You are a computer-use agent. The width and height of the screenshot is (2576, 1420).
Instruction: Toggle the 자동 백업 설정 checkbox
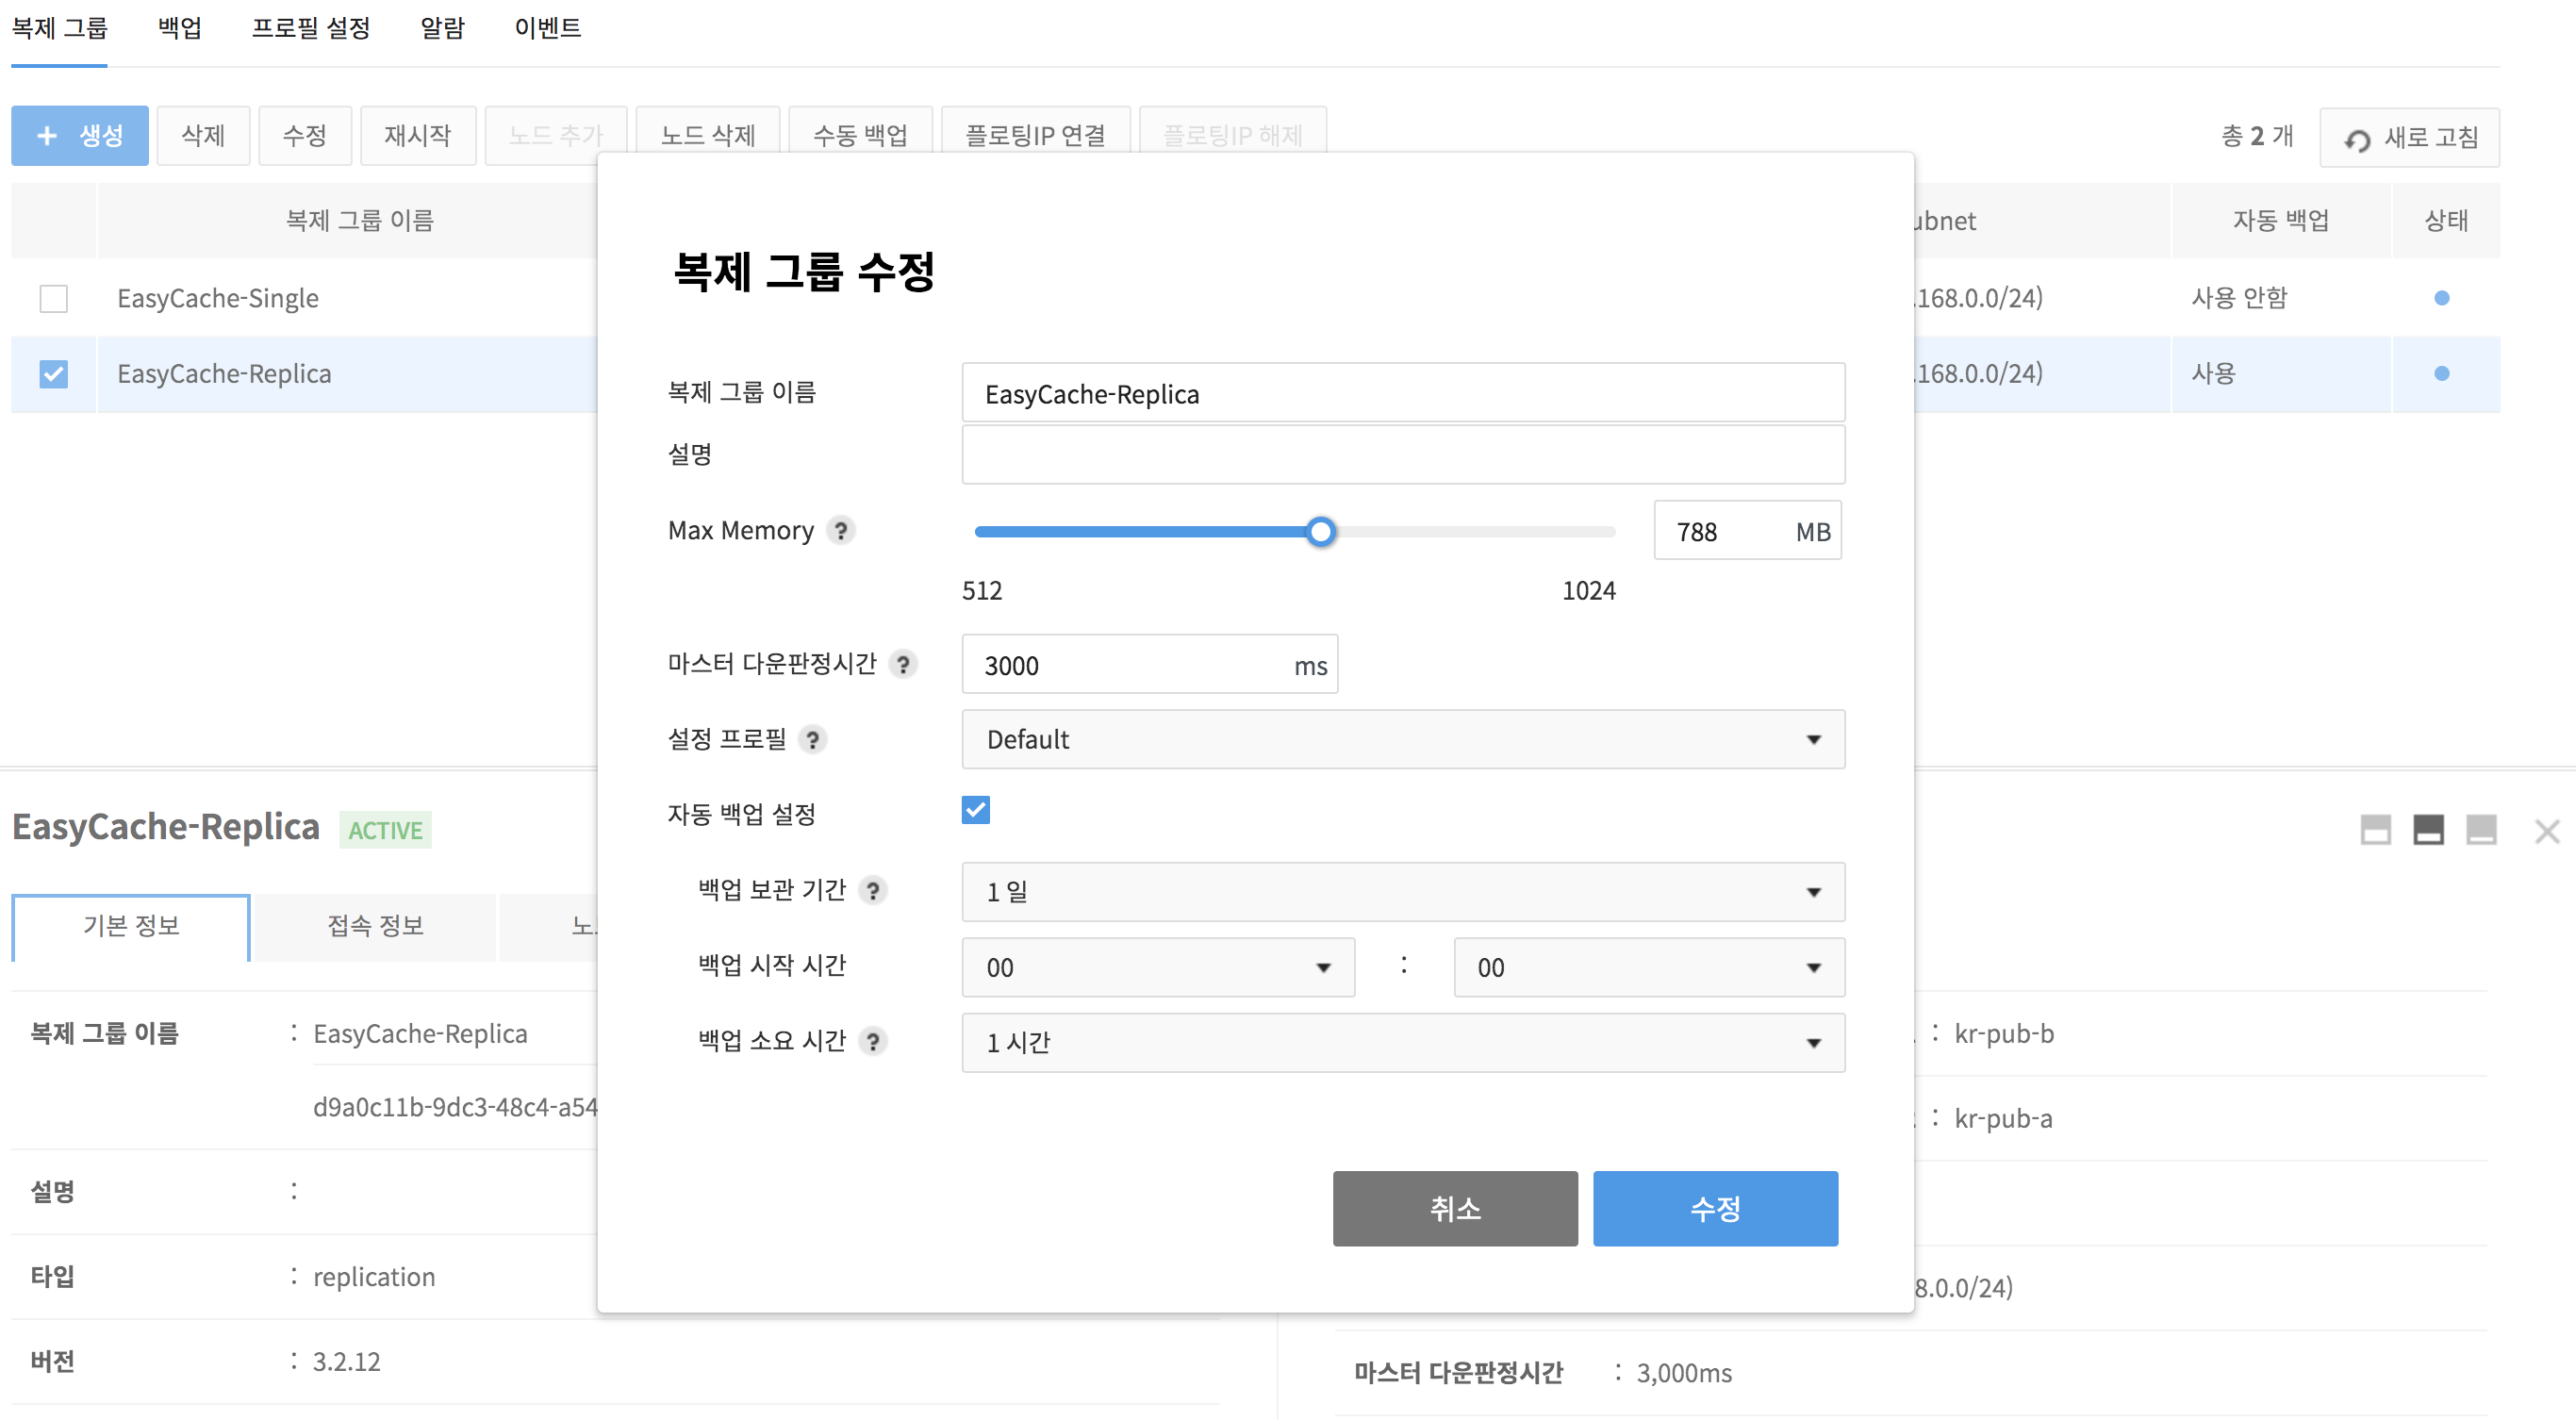[x=975, y=810]
